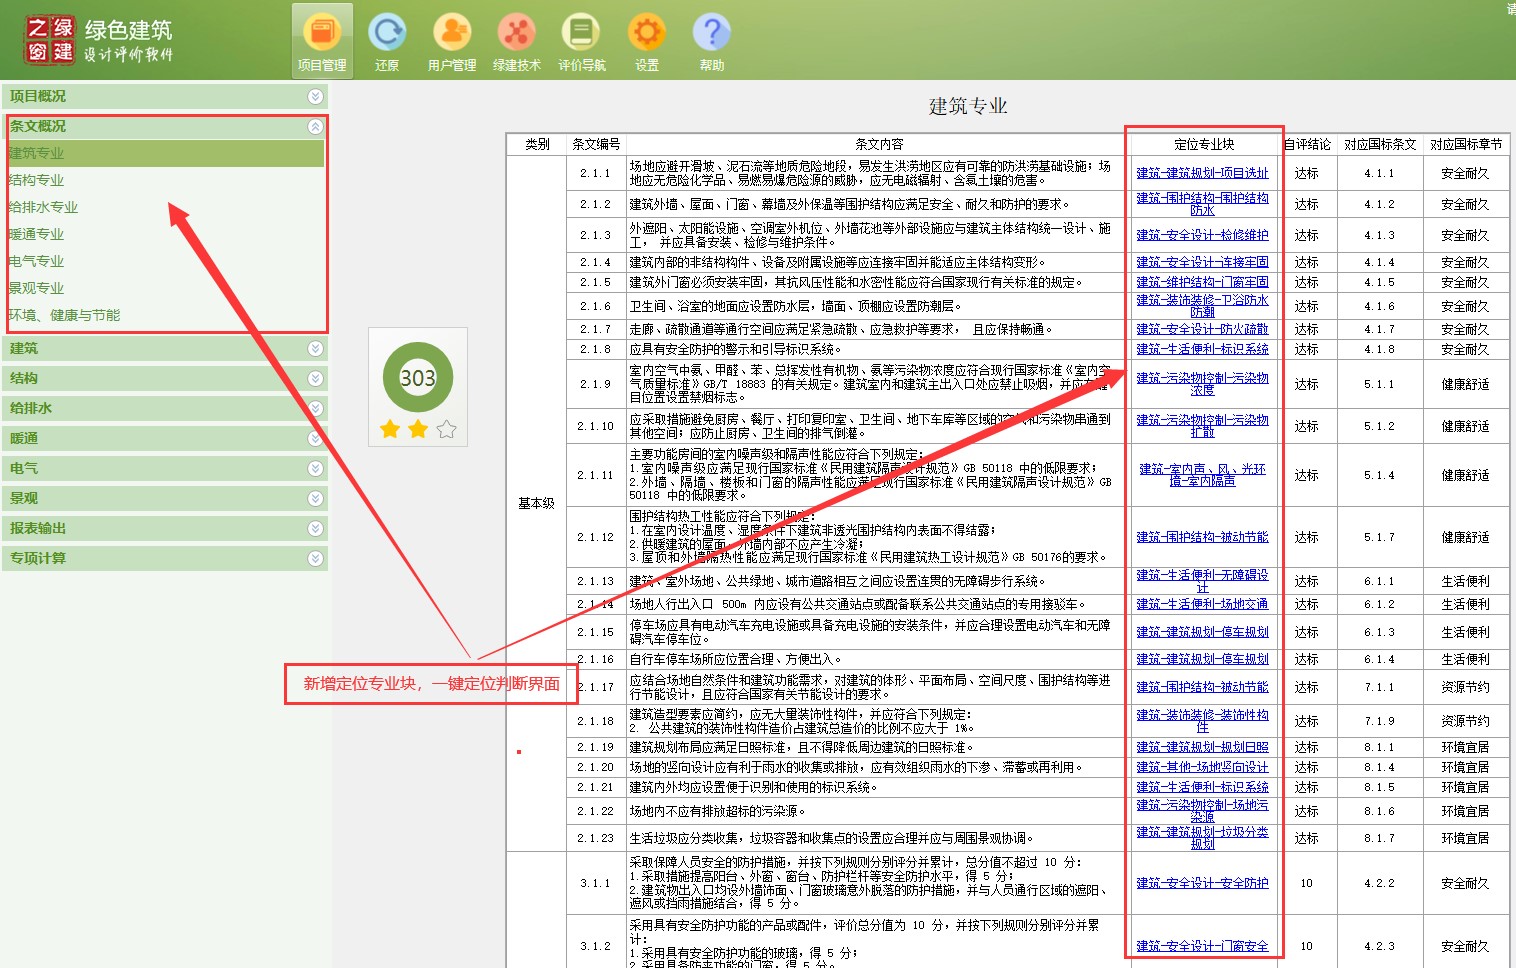This screenshot has height=968, width=1516.
Task: Click national standard cell 4.2.2
Action: (x=1380, y=883)
